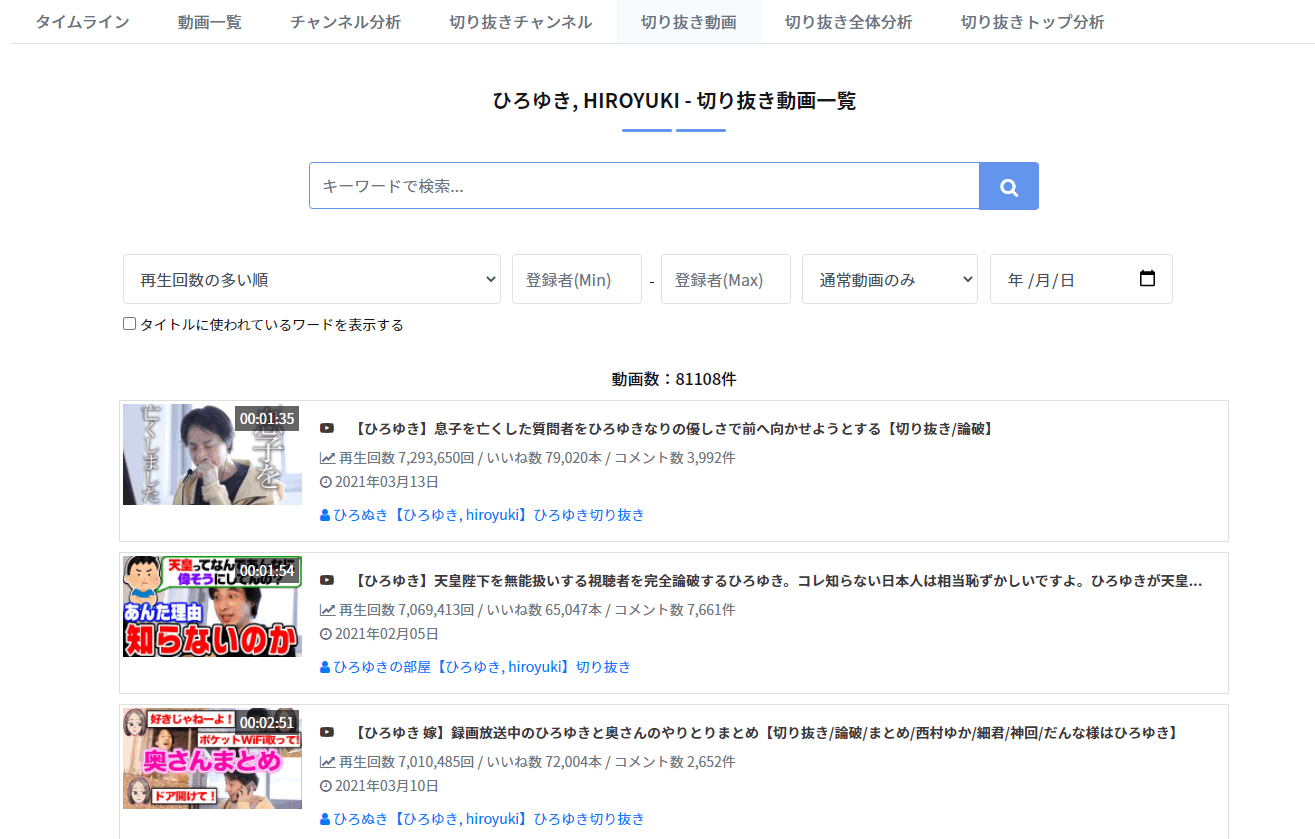This screenshot has width=1315, height=839.
Task: Select the 切り抜き動画 tab
Action: pyautogui.click(x=689, y=22)
